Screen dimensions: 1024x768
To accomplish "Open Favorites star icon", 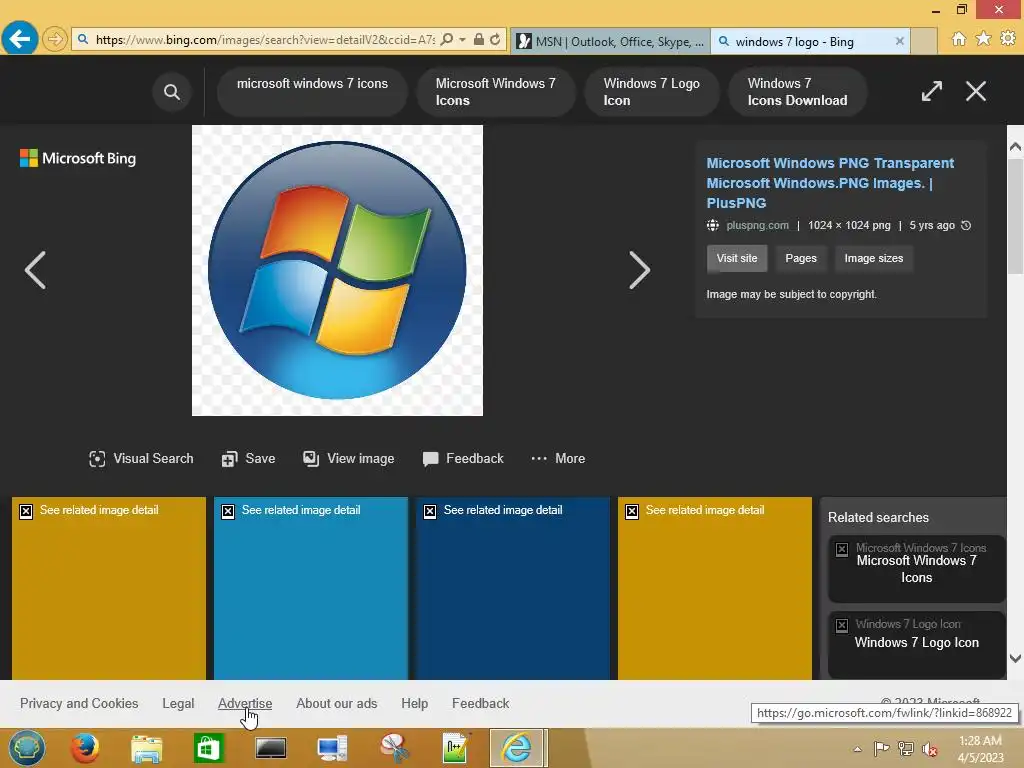I will (x=984, y=39).
